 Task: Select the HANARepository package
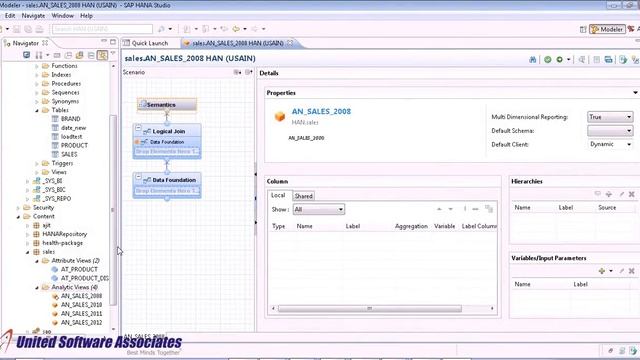click(64, 234)
